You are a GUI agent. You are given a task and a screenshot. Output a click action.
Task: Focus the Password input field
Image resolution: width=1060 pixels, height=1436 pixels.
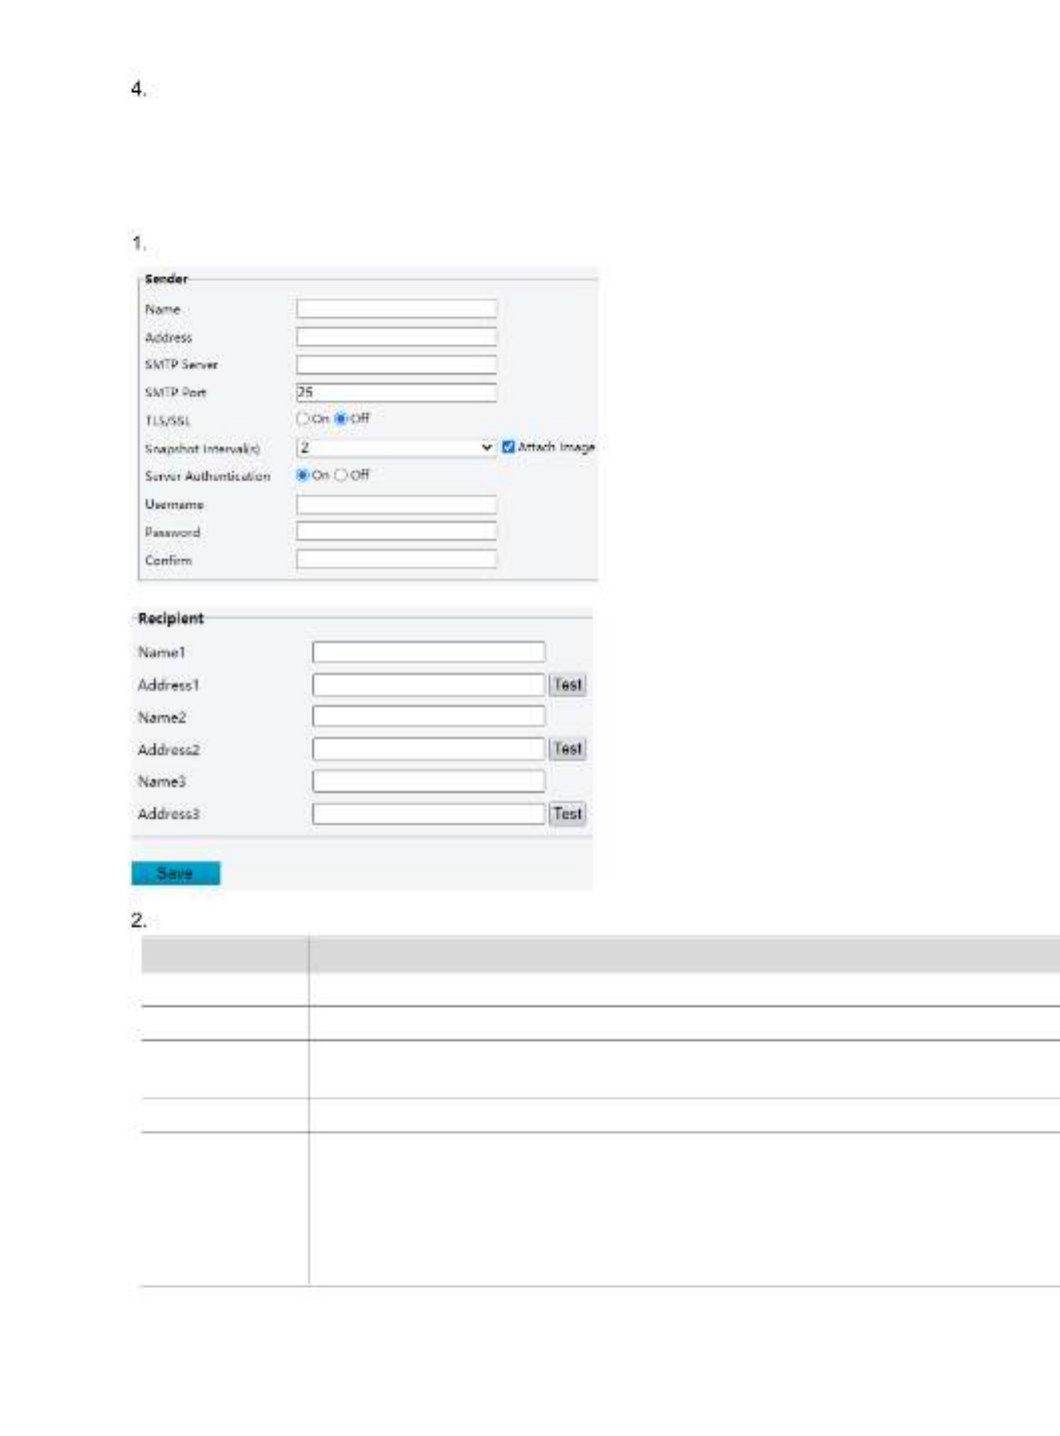[x=396, y=531]
